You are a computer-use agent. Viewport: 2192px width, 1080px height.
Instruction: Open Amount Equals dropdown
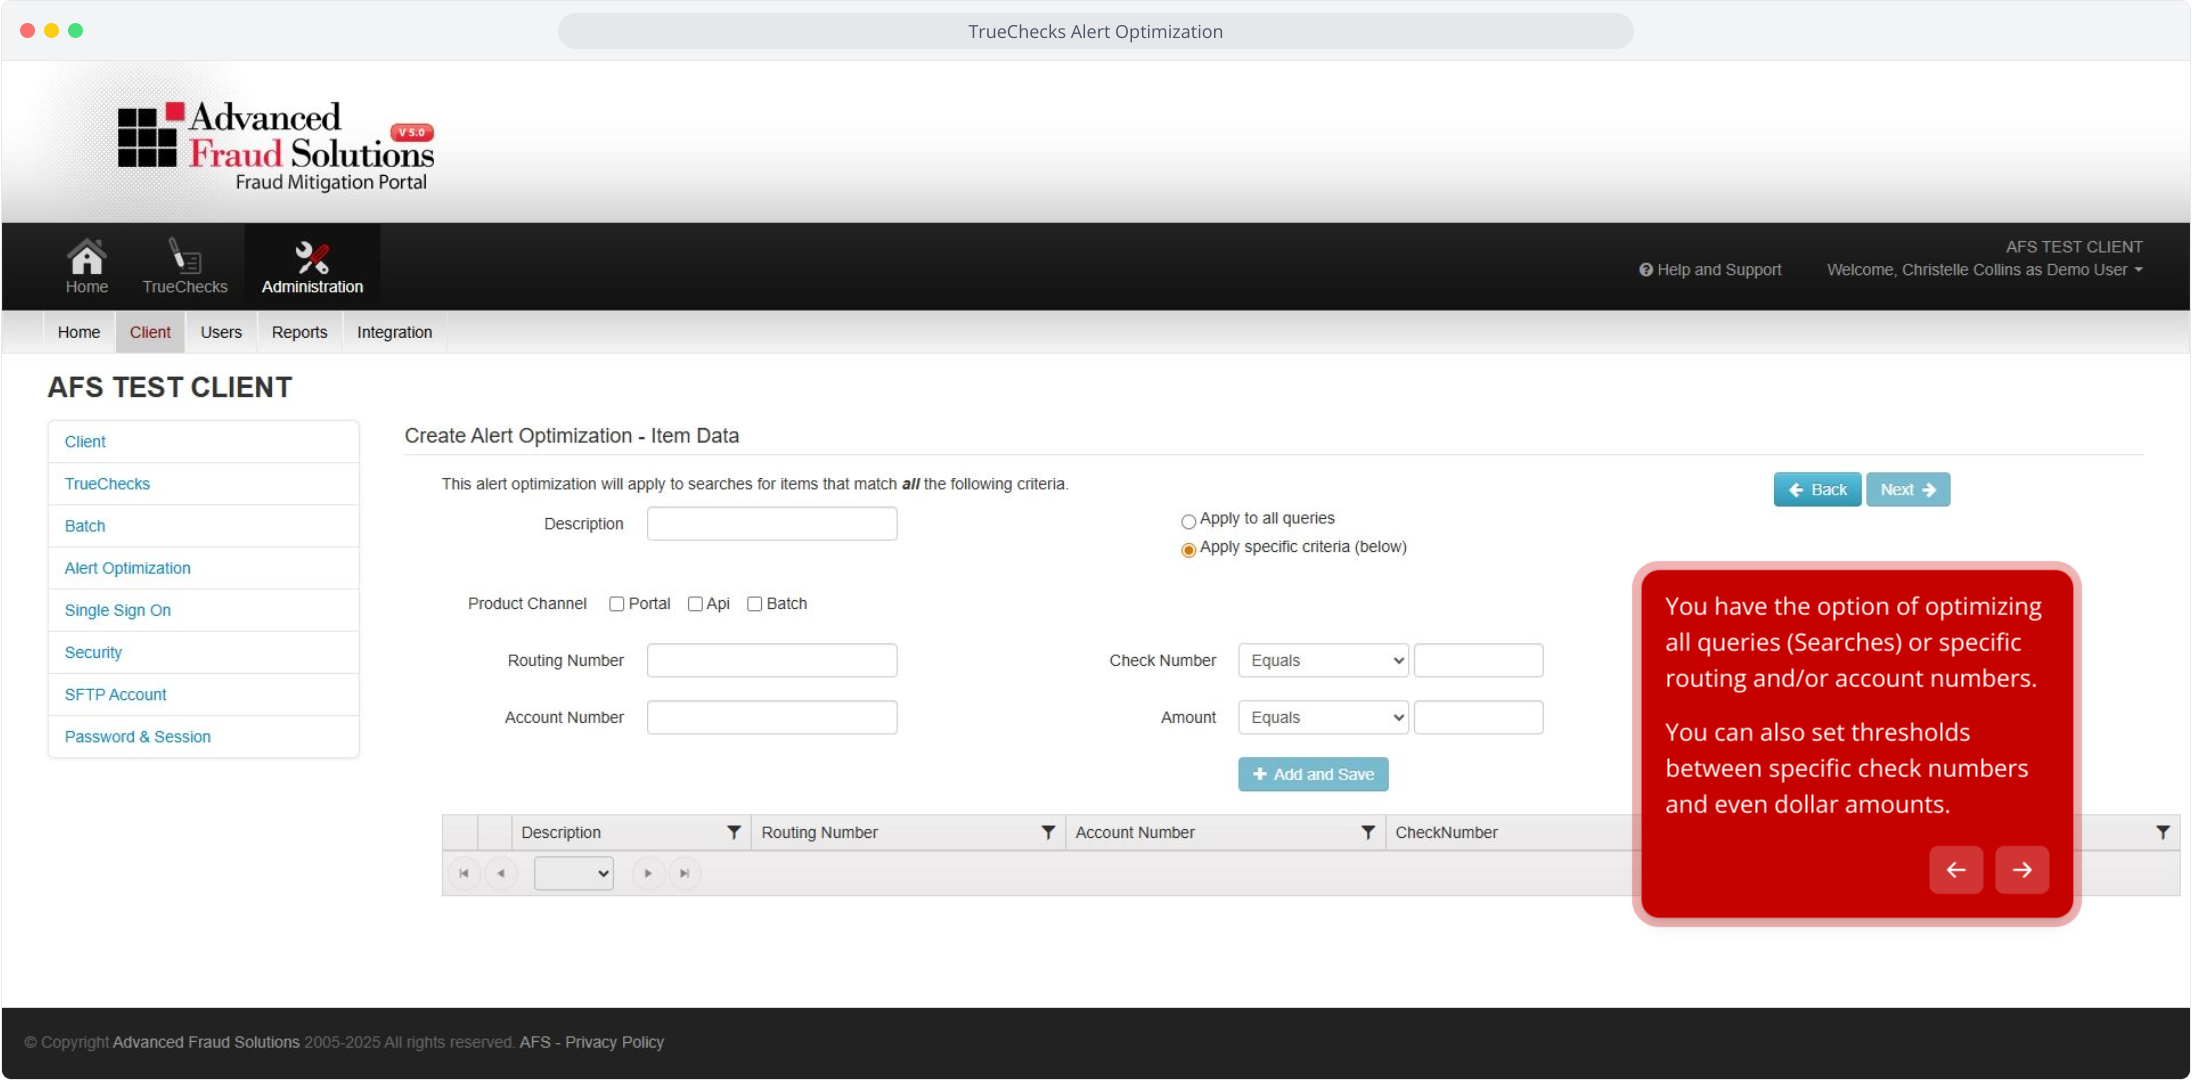click(1323, 718)
